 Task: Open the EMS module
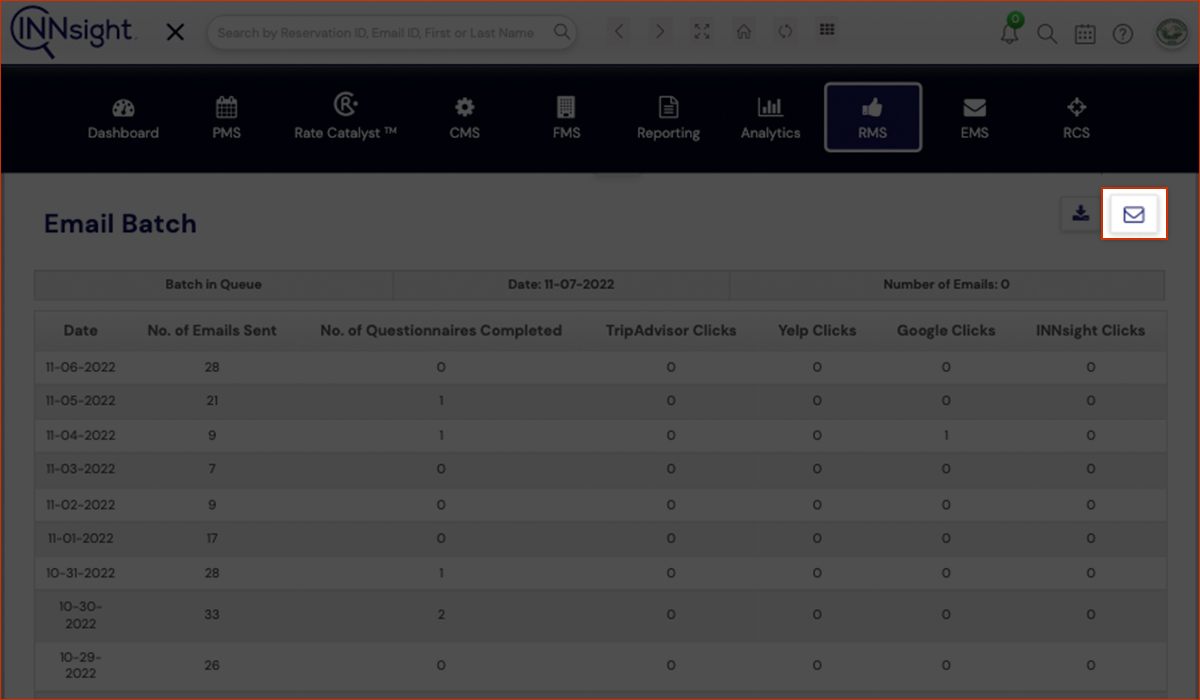pyautogui.click(x=975, y=118)
